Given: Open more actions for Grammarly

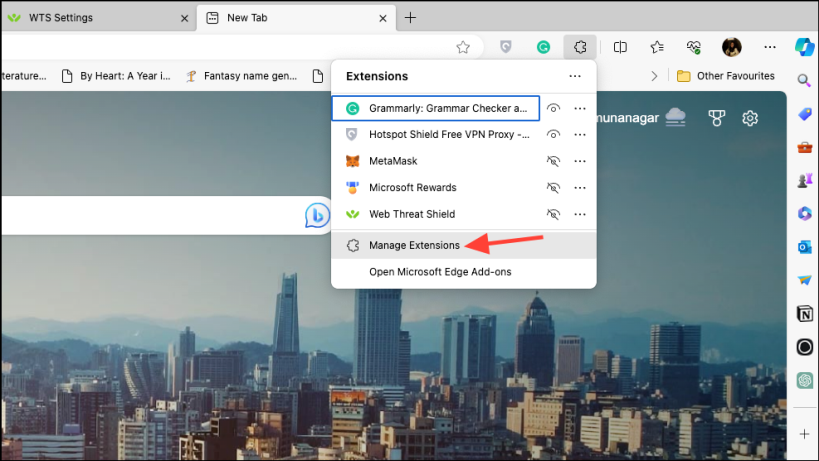Looking at the screenshot, I should coord(580,108).
